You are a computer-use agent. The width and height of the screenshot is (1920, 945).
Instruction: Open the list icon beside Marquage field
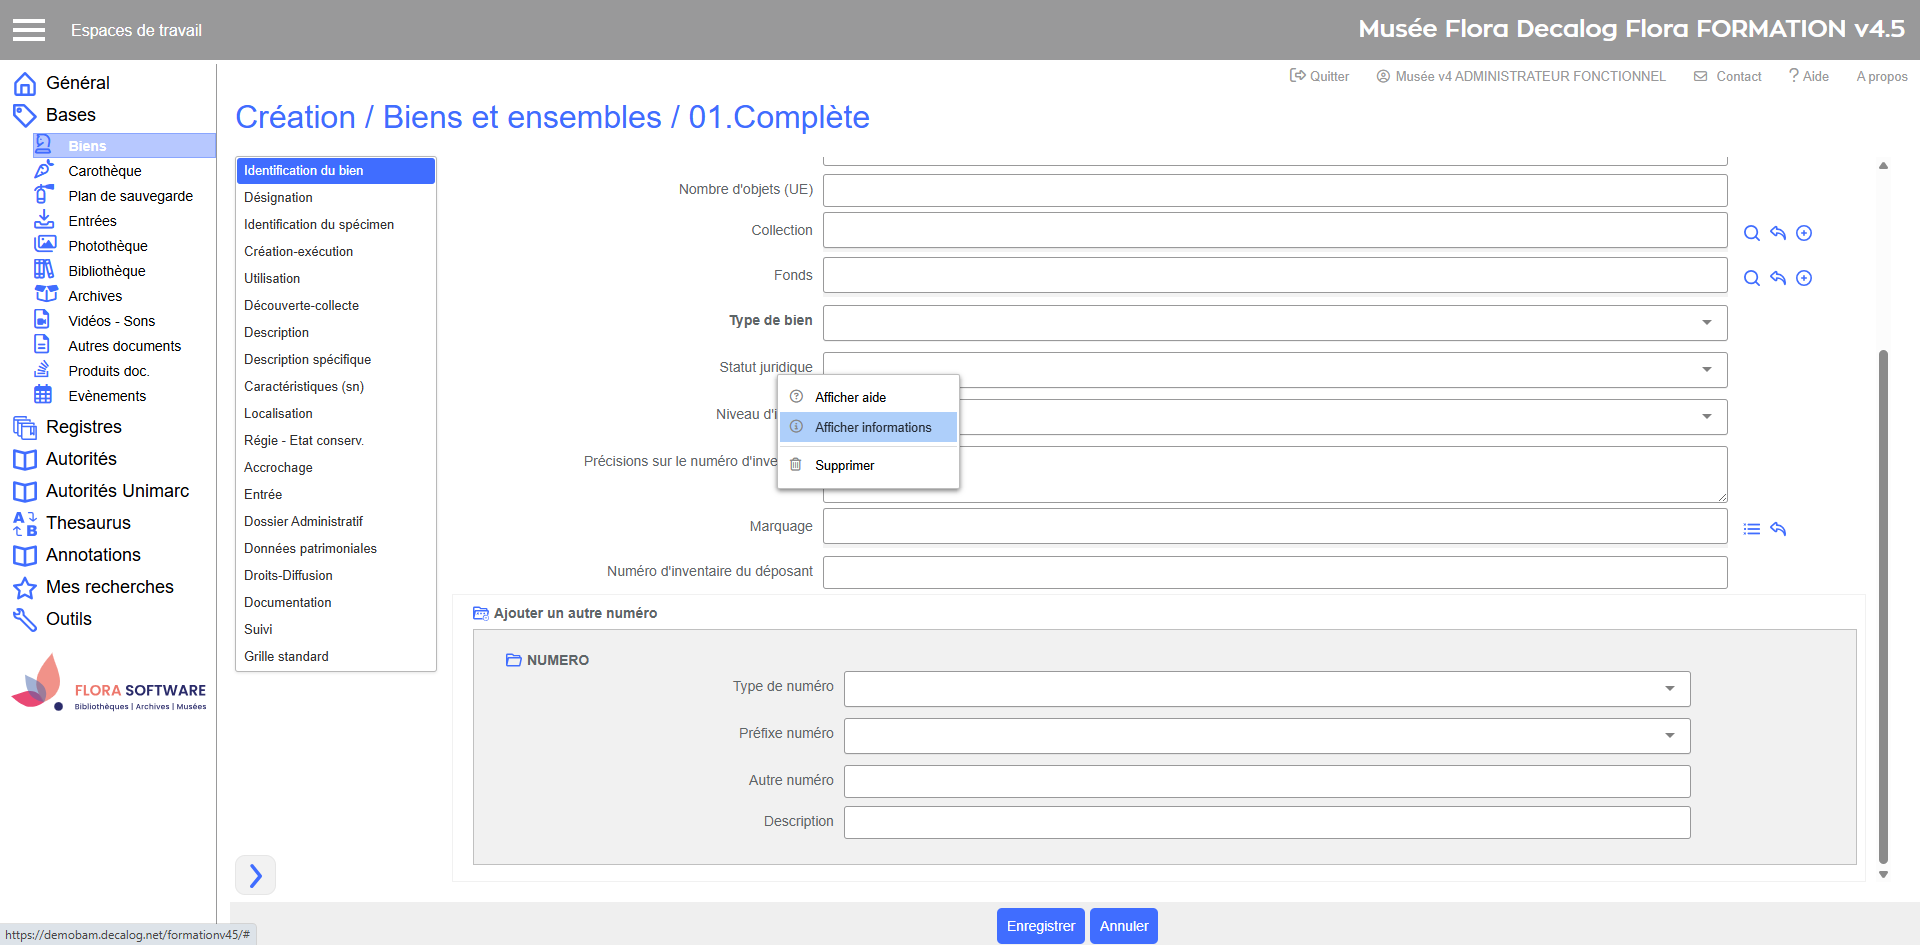(x=1751, y=529)
